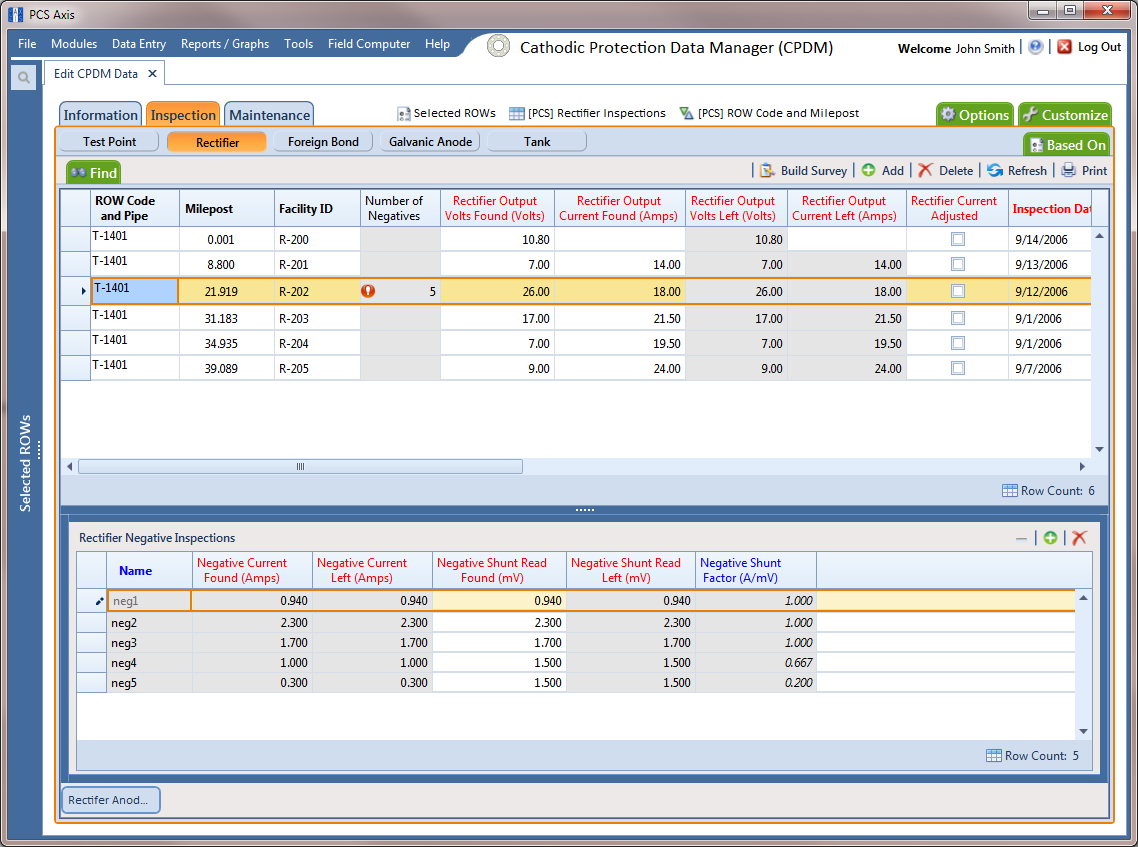Open the Tools menu
The width and height of the screenshot is (1138, 847).
298,44
